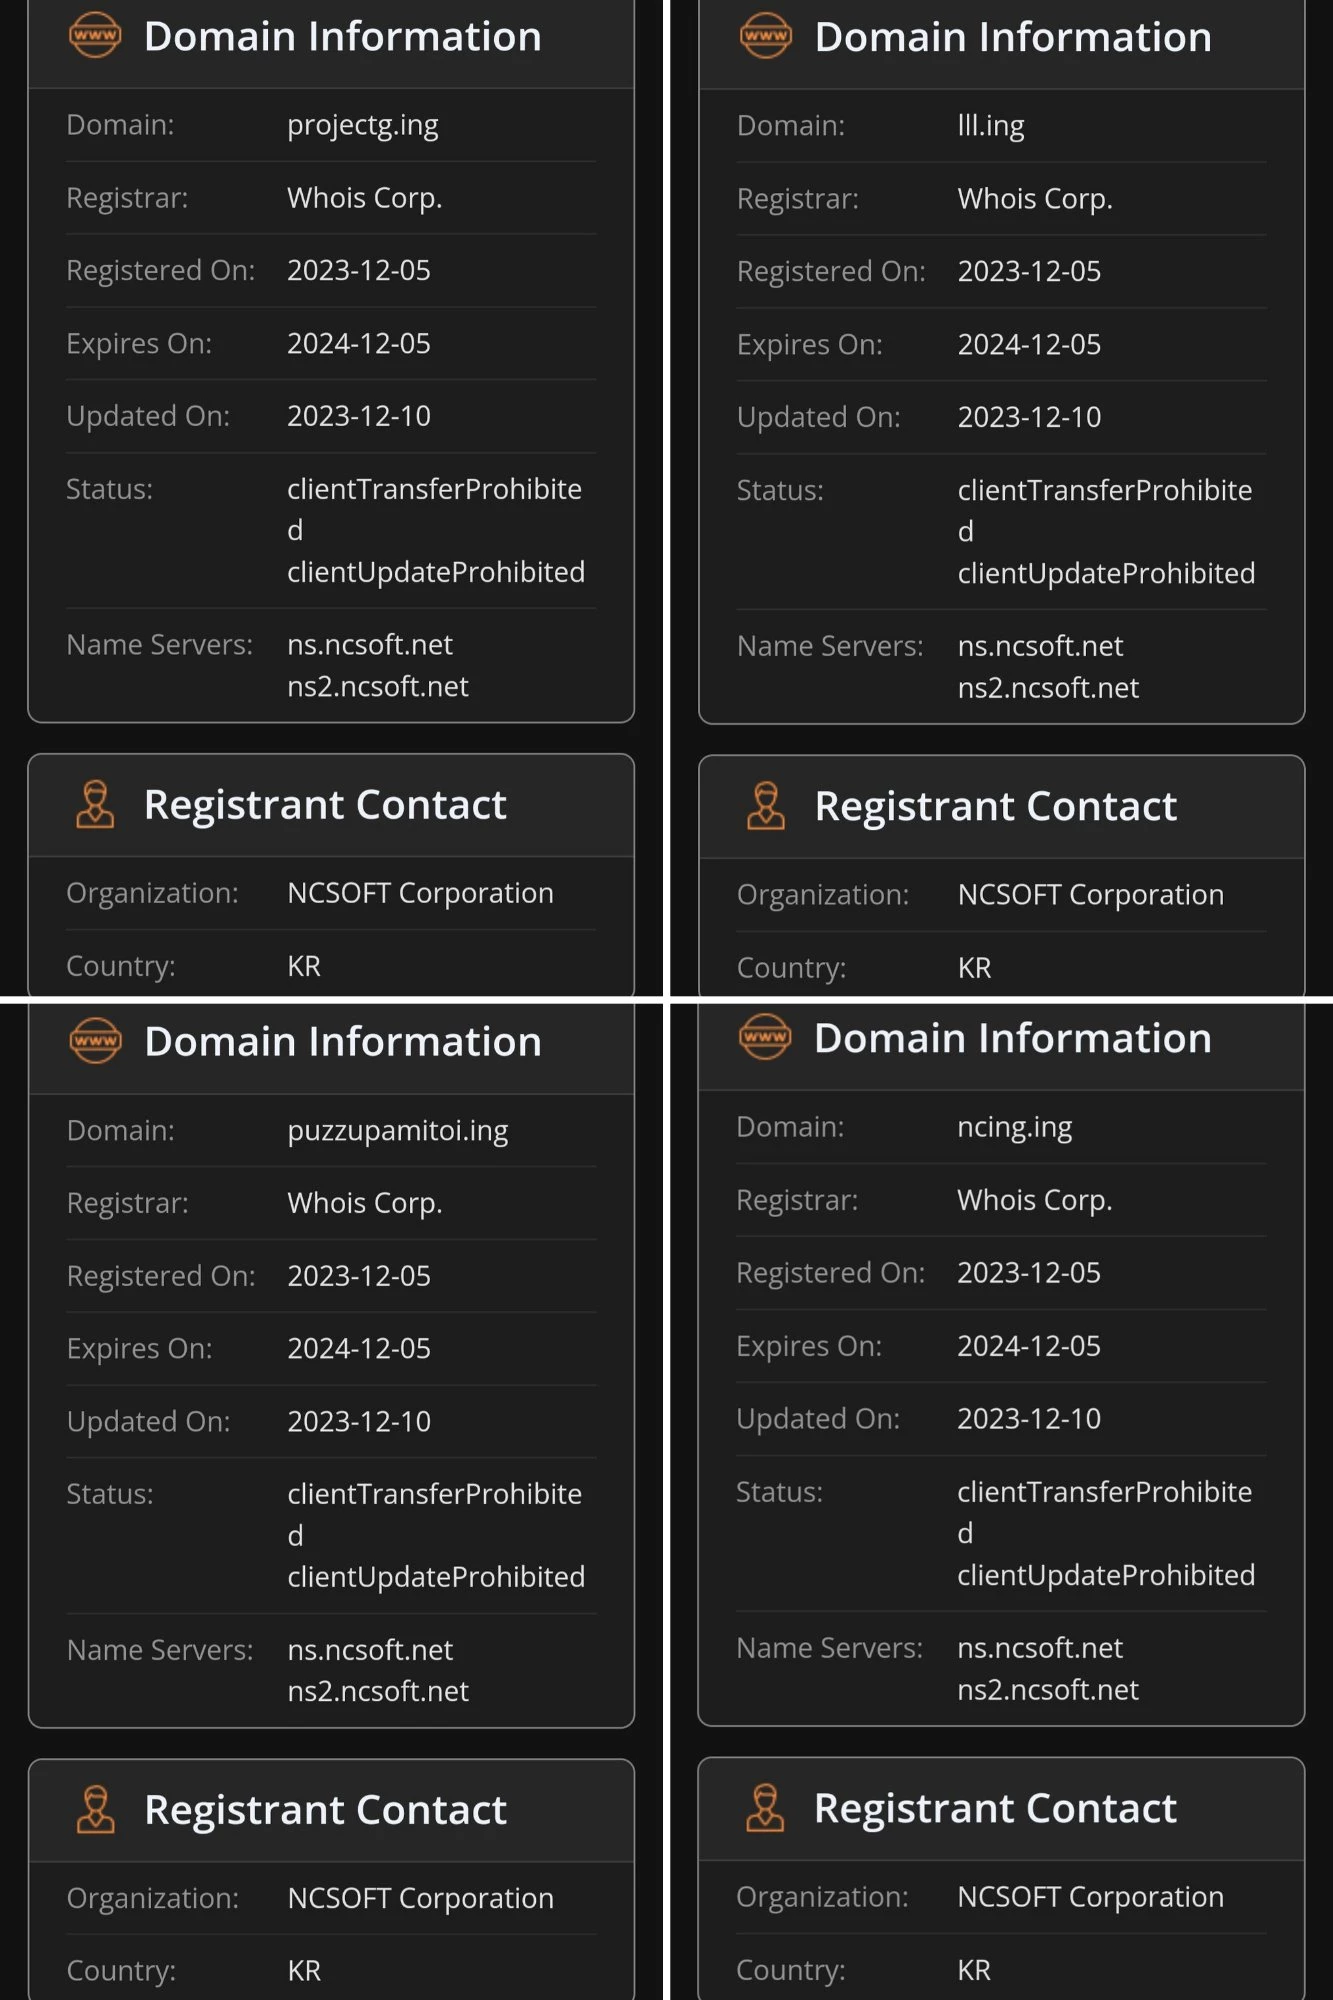1333x2000 pixels.
Task: Select the projectg.ing domain name
Action: (362, 125)
